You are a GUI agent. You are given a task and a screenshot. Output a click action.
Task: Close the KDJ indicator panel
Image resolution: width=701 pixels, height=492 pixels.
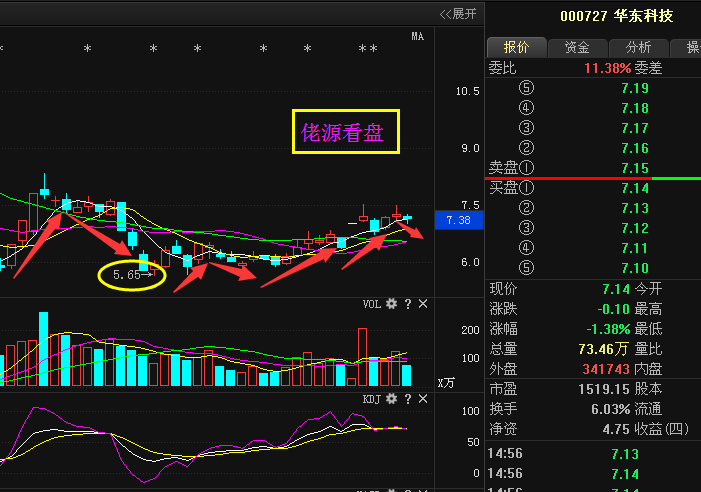coord(423,399)
